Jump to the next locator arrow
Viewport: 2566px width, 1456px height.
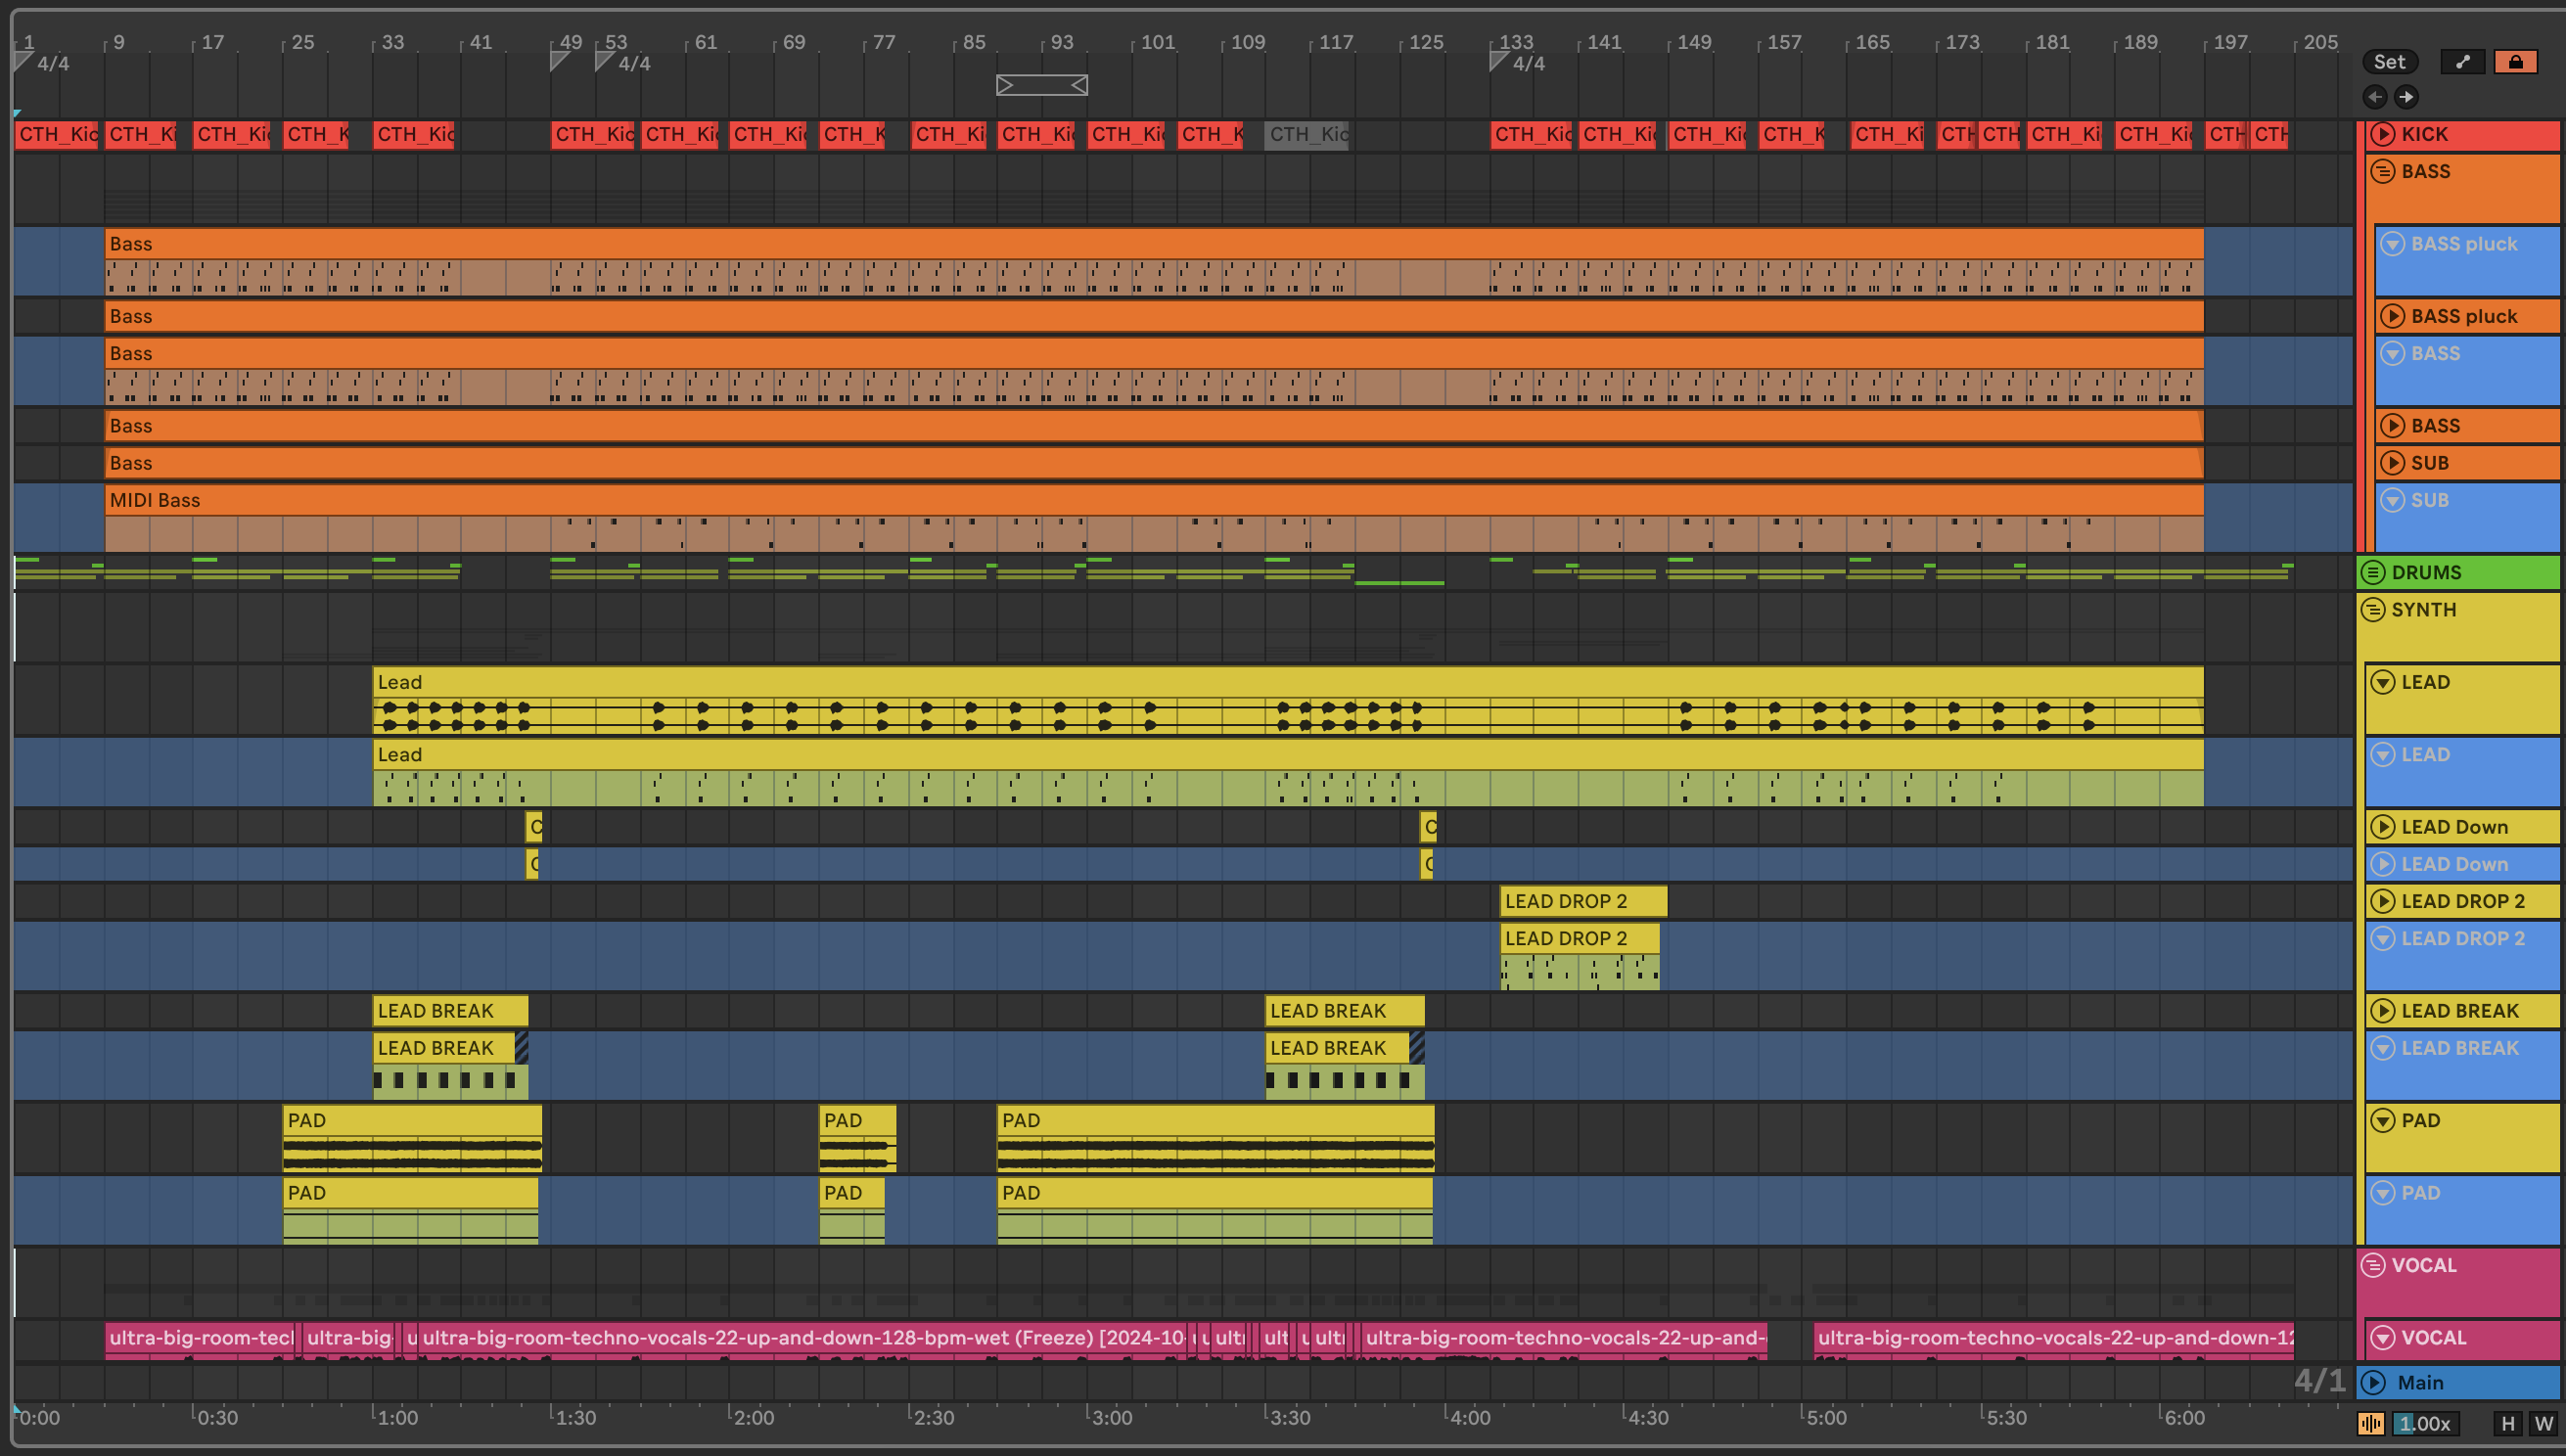click(x=2406, y=97)
